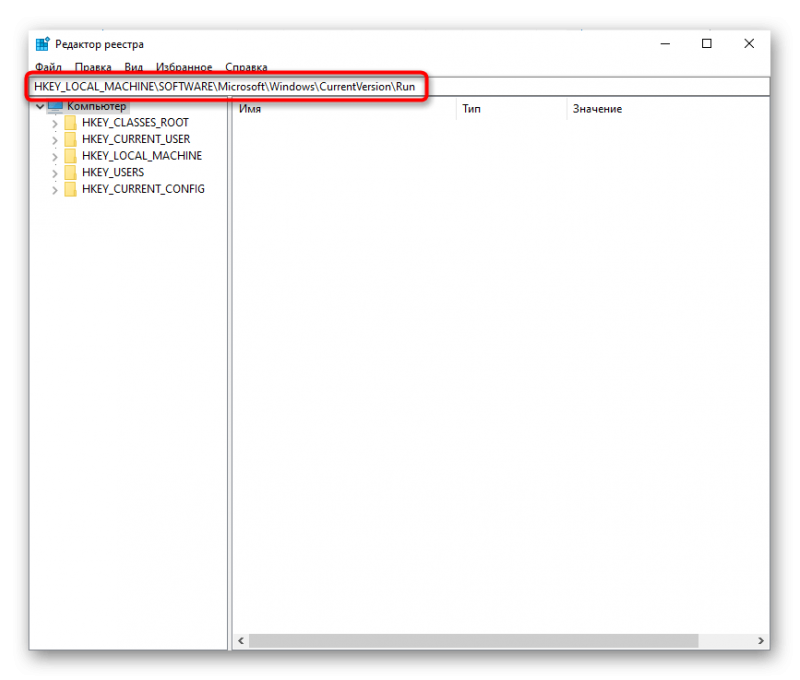The width and height of the screenshot is (800, 680).
Task: Select HKEY_LOCAL_MACHINE key label
Action: [x=142, y=156]
